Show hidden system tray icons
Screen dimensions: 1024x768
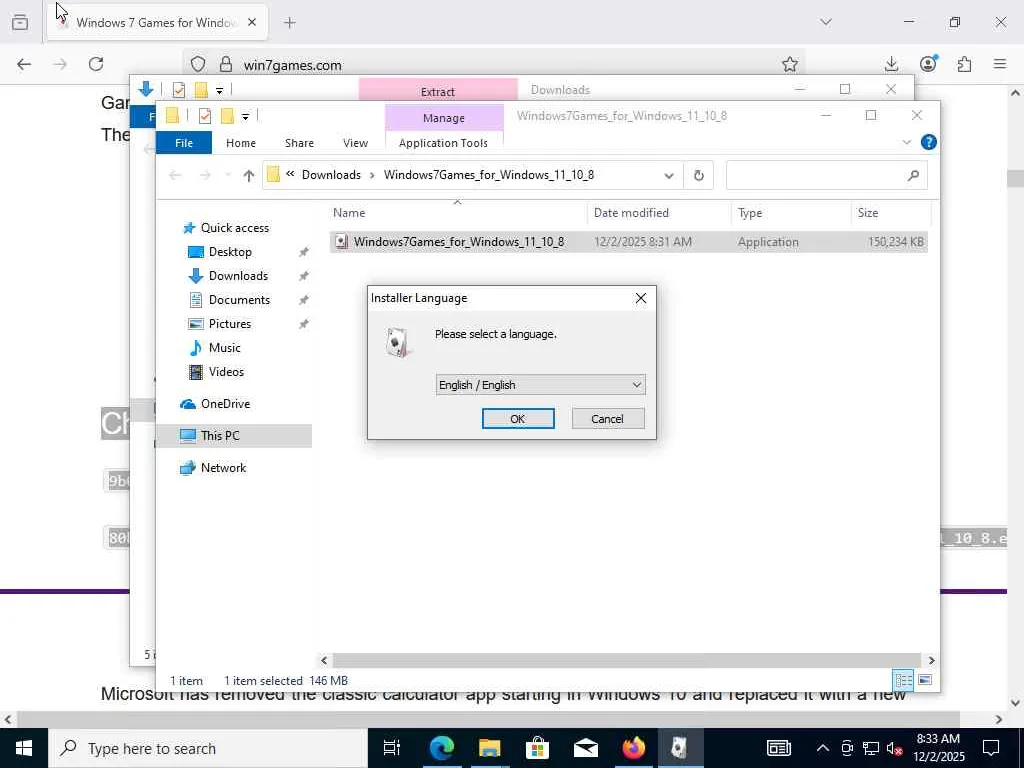coord(823,748)
